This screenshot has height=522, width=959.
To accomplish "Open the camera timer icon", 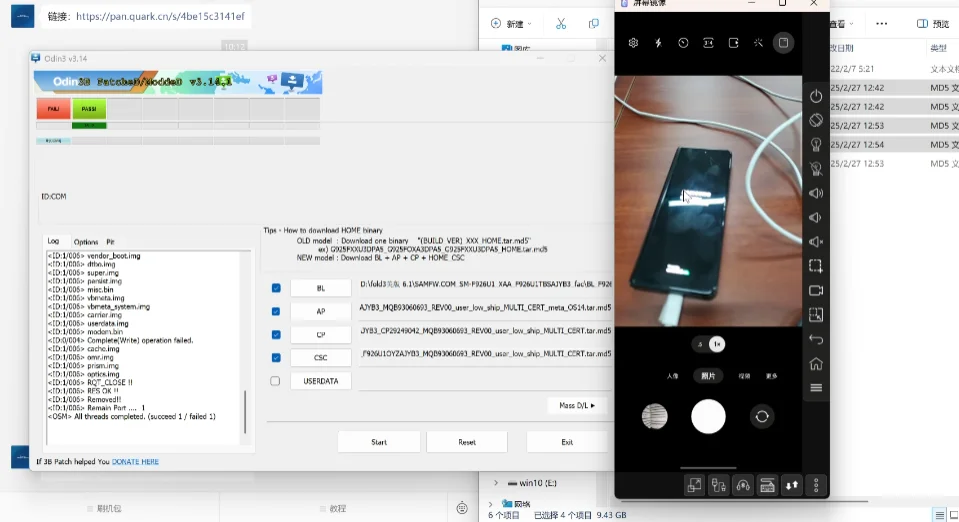I will pos(683,43).
